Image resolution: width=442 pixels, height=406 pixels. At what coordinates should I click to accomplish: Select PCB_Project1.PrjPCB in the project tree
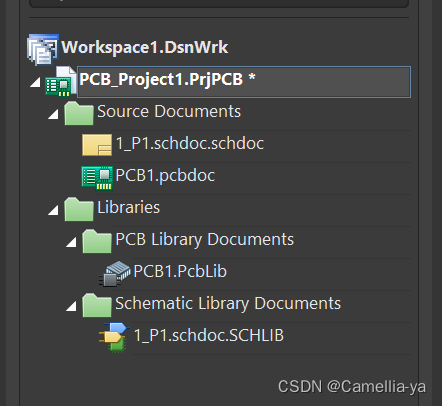coord(244,82)
